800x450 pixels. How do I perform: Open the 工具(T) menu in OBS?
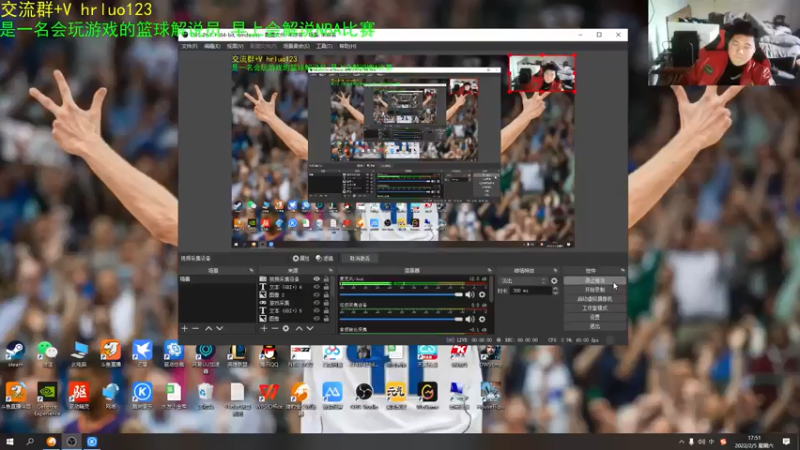[x=324, y=46]
